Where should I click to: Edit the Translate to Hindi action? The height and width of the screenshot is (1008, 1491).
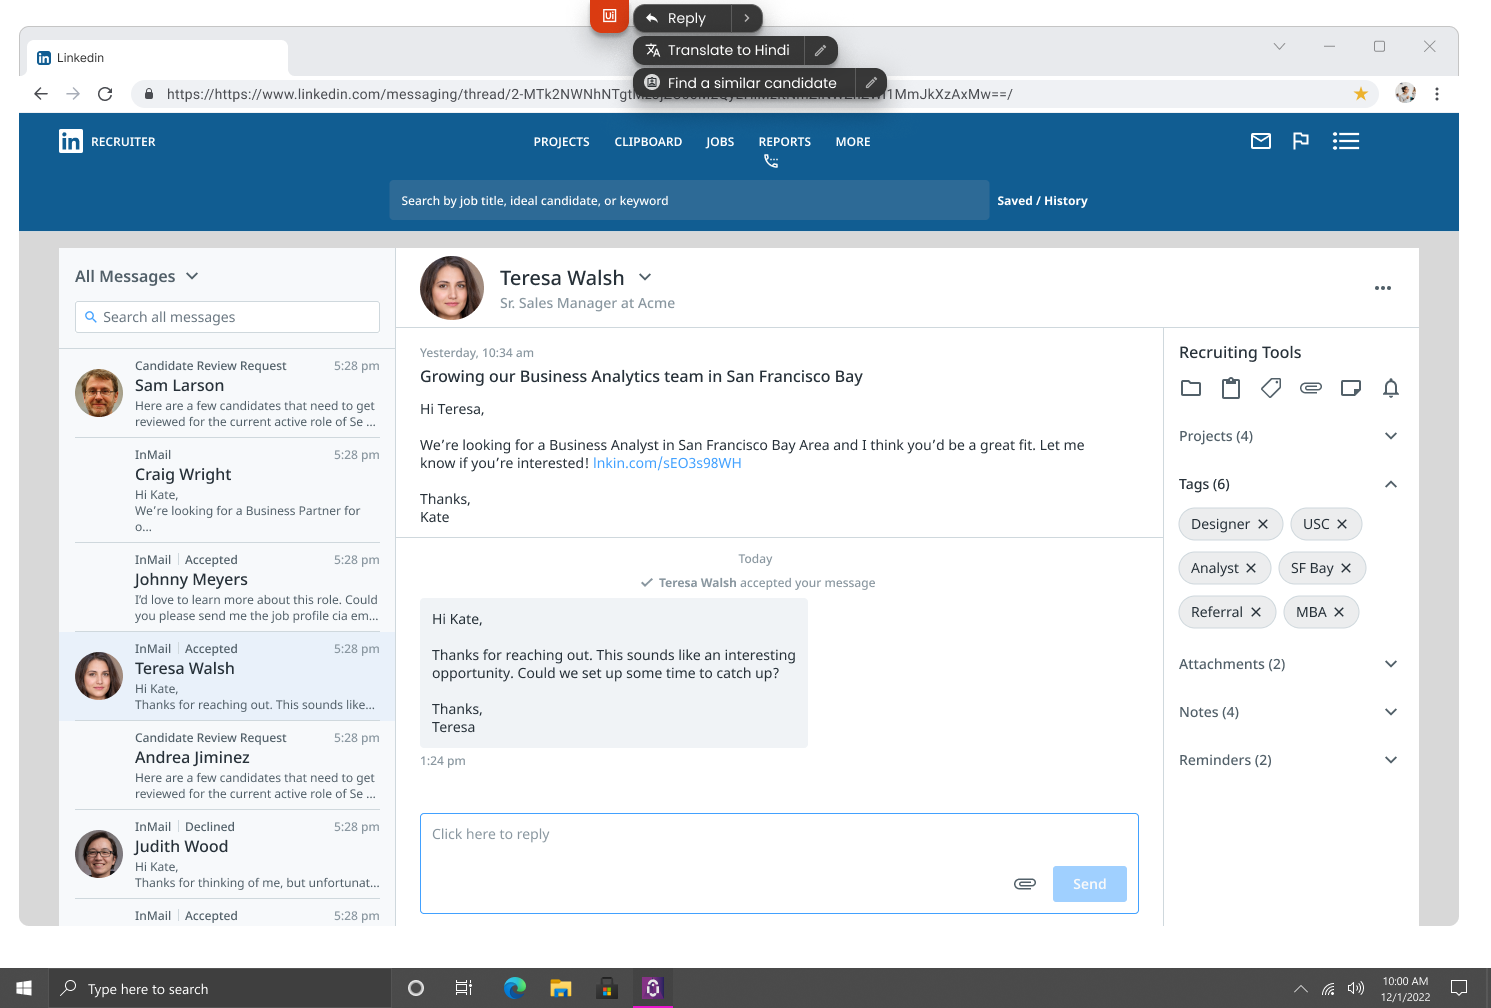(x=820, y=50)
